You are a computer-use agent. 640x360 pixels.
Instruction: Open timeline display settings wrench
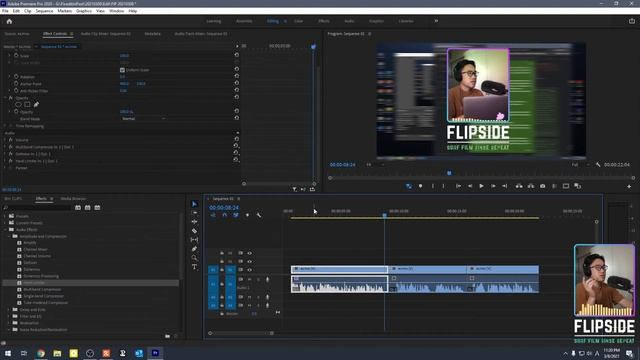[259, 215]
